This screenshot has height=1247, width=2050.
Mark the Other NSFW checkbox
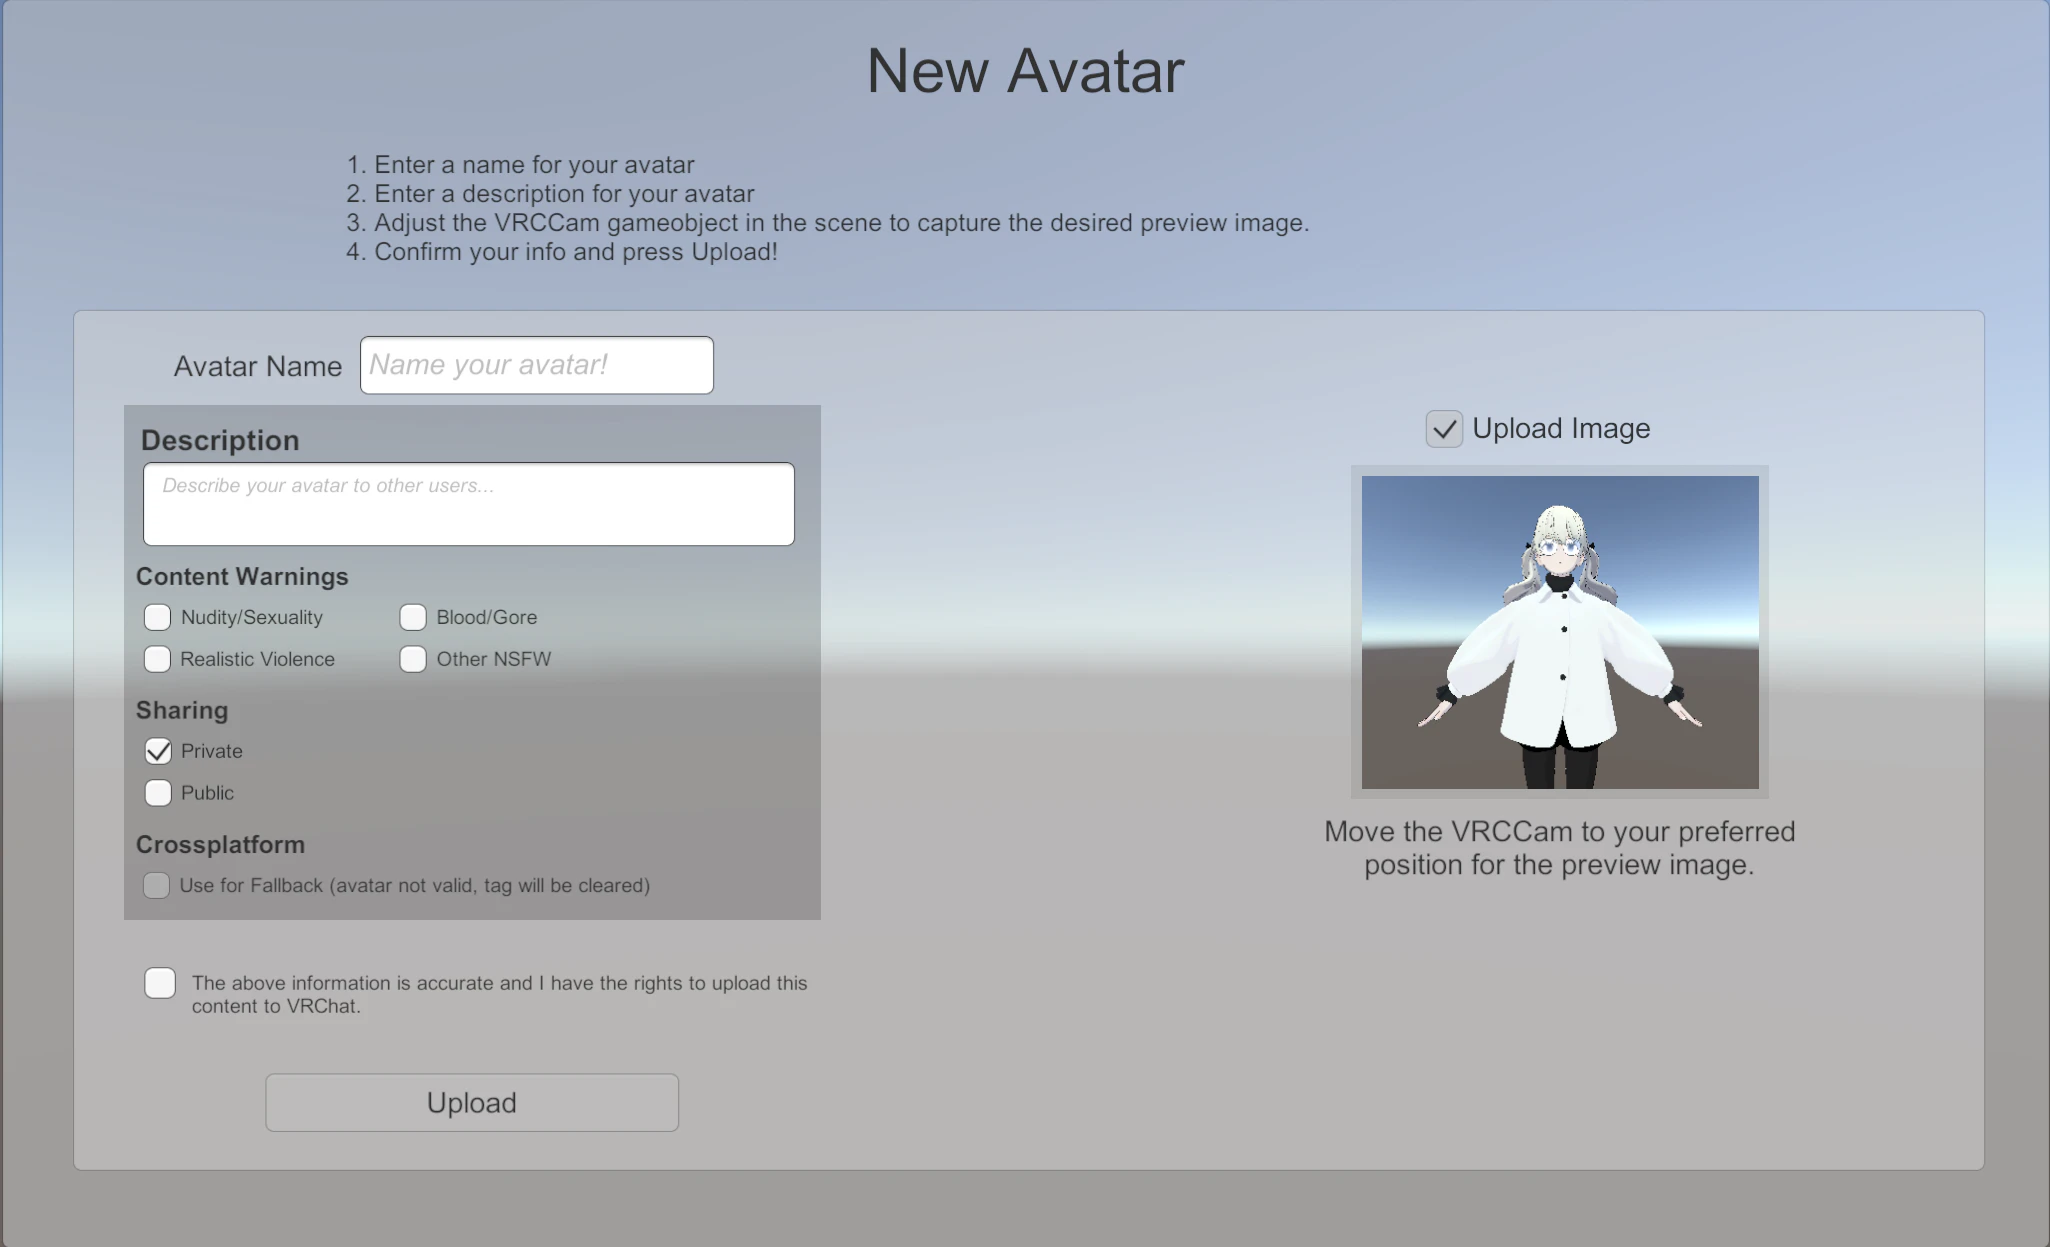413,659
